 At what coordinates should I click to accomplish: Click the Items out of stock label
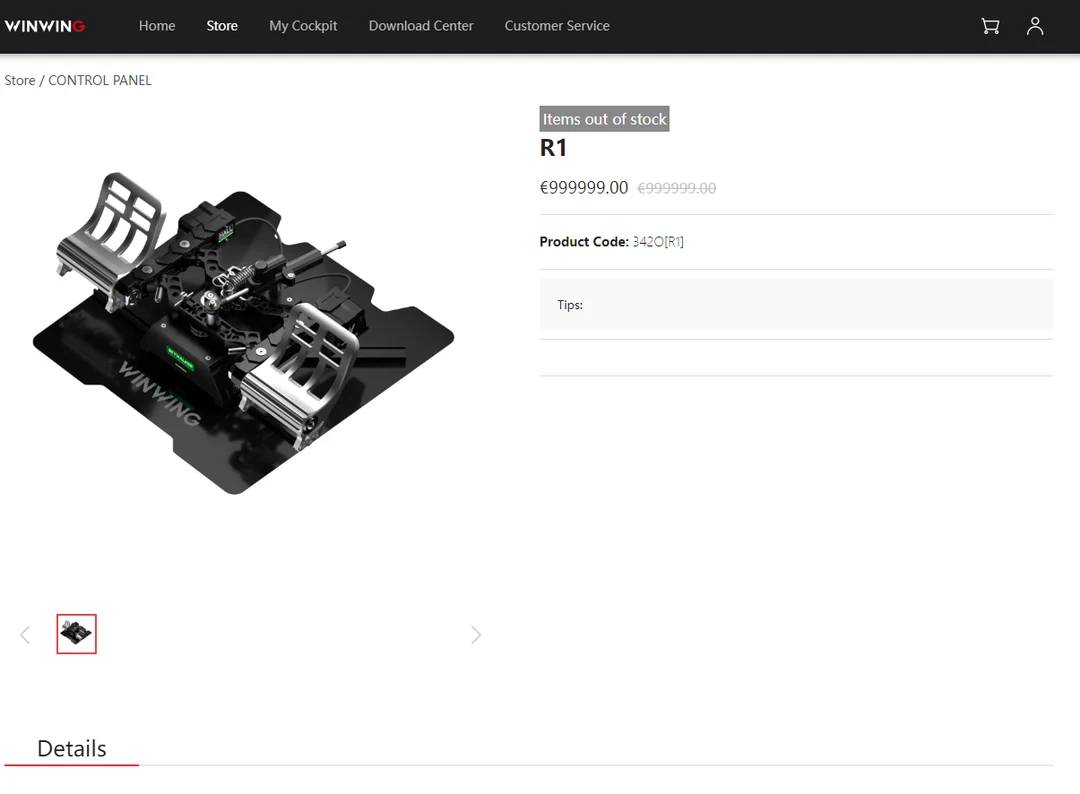click(x=604, y=118)
